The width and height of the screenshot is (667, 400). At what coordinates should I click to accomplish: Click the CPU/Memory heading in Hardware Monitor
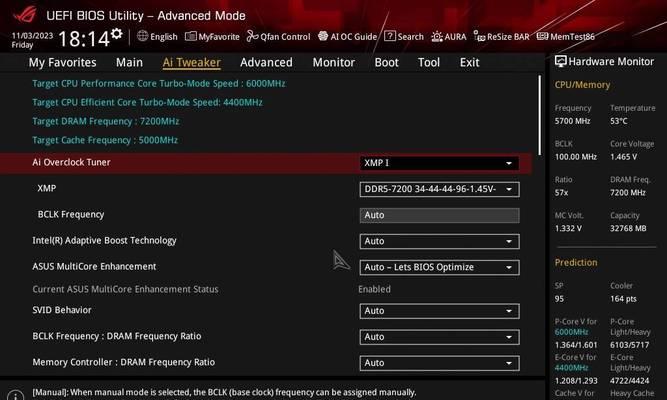pyautogui.click(x=582, y=85)
